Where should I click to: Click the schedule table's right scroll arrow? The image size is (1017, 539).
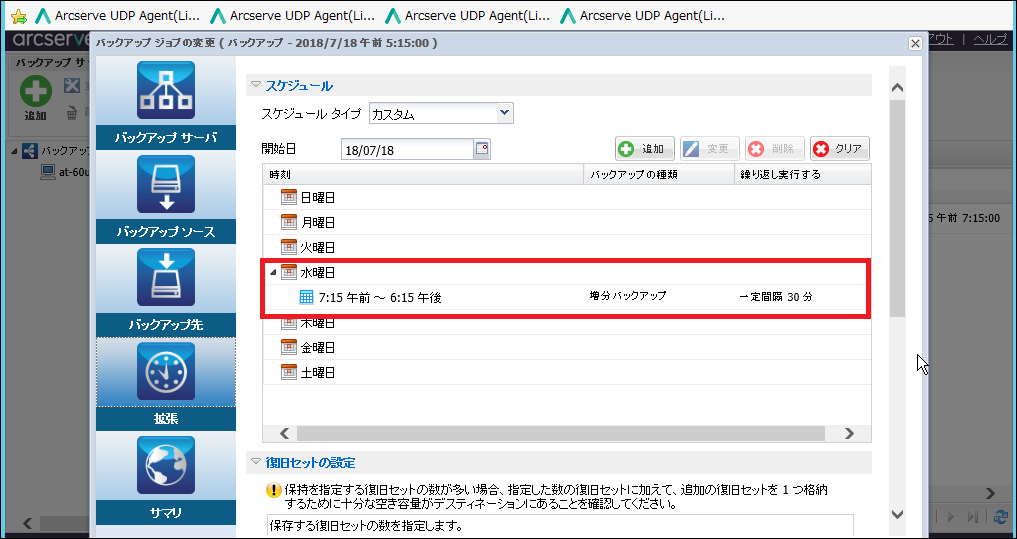[849, 433]
